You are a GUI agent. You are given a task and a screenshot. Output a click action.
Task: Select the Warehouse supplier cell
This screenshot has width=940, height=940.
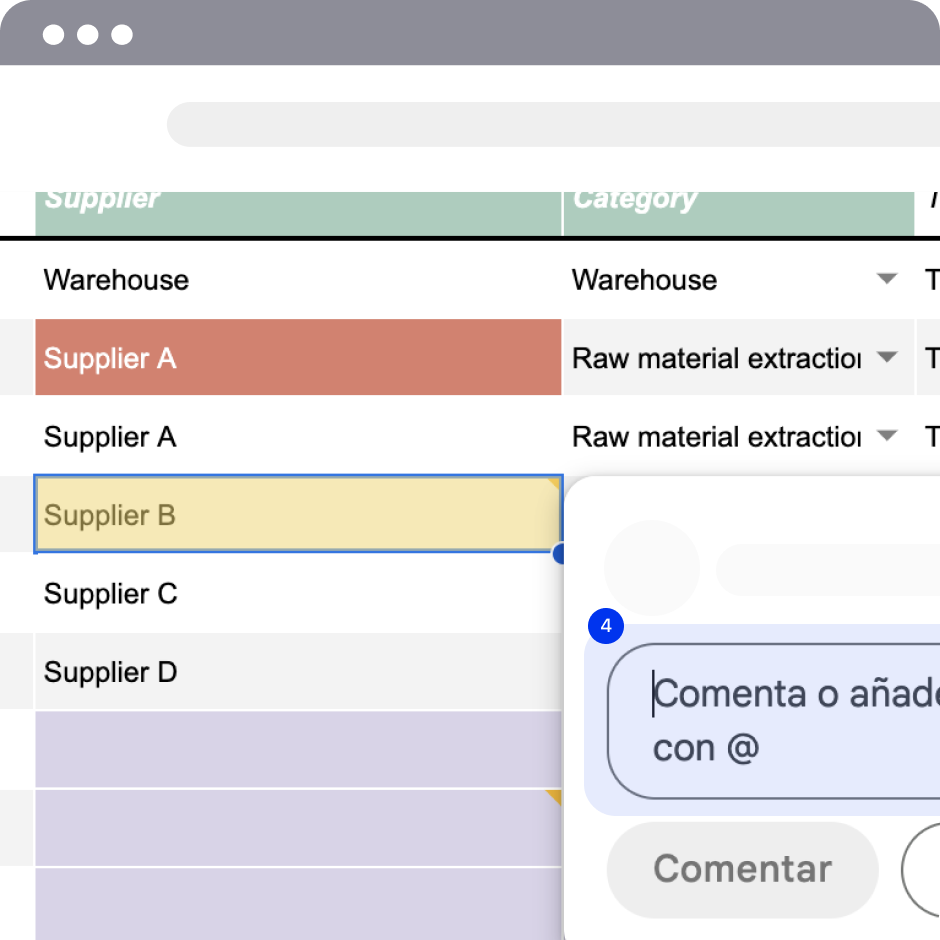[x=298, y=279]
